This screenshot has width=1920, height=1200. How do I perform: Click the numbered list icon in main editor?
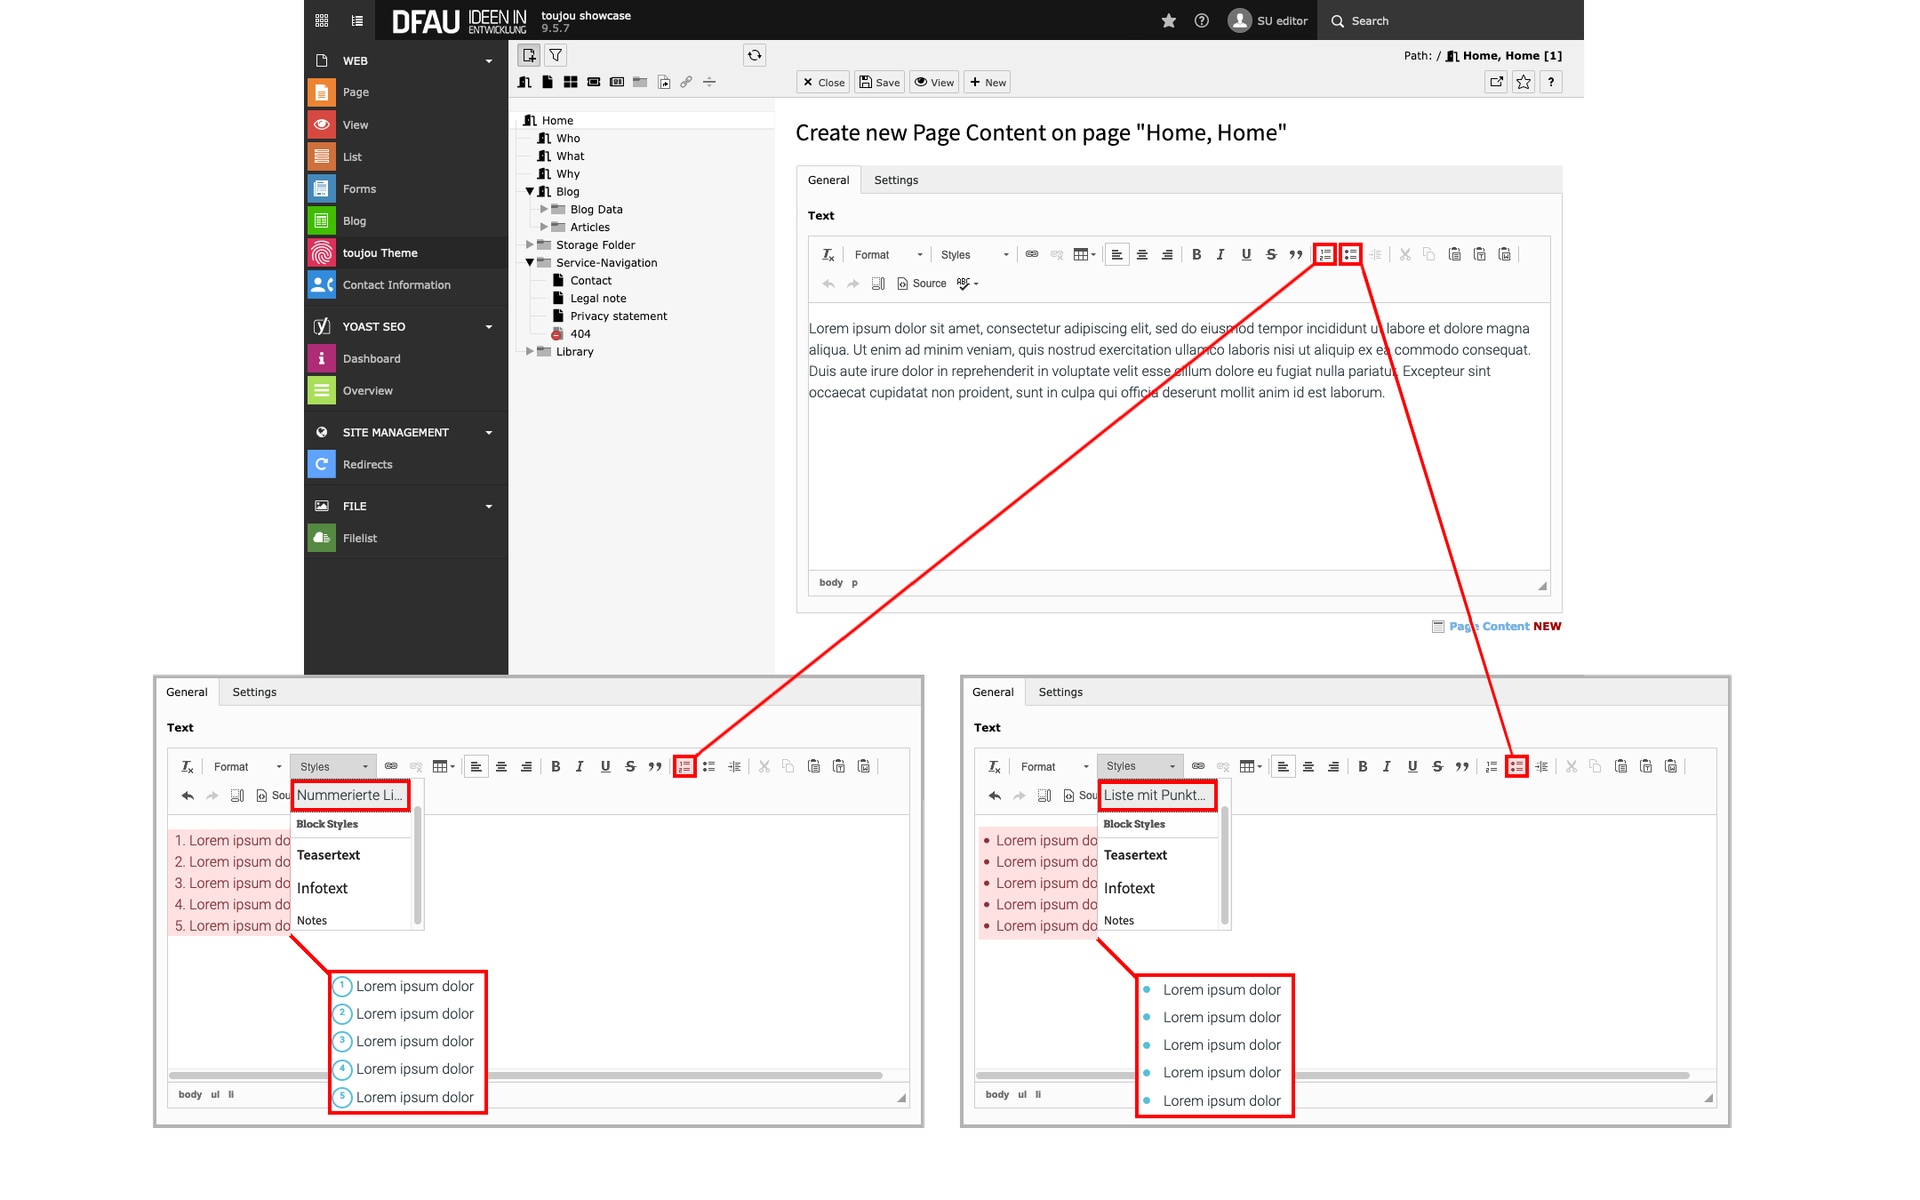click(x=1325, y=255)
